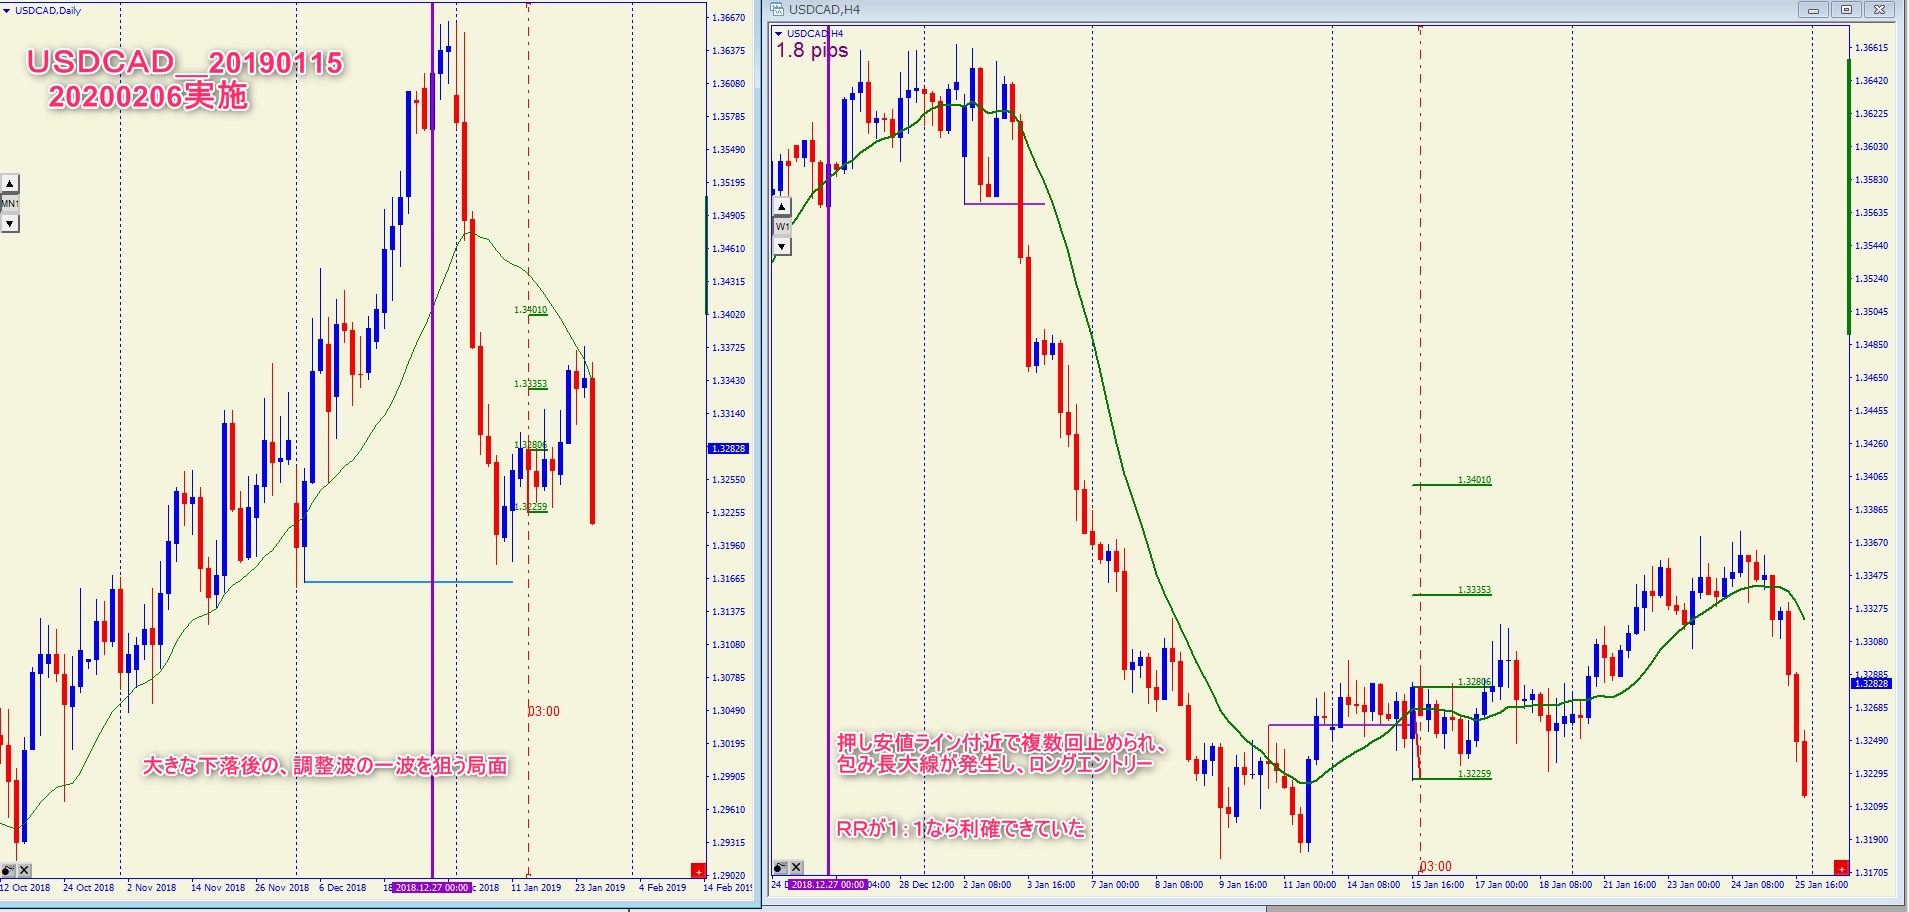
Task: Click the X icon at Daily chart bottom-left
Action: pos(25,870)
